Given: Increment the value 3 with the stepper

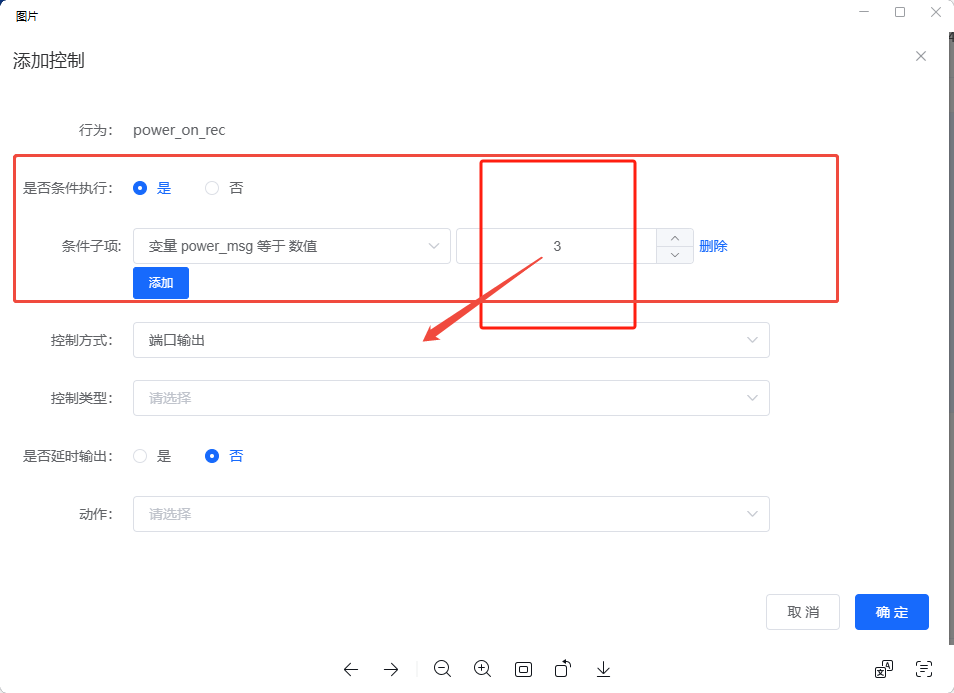Looking at the screenshot, I should coord(674,238).
